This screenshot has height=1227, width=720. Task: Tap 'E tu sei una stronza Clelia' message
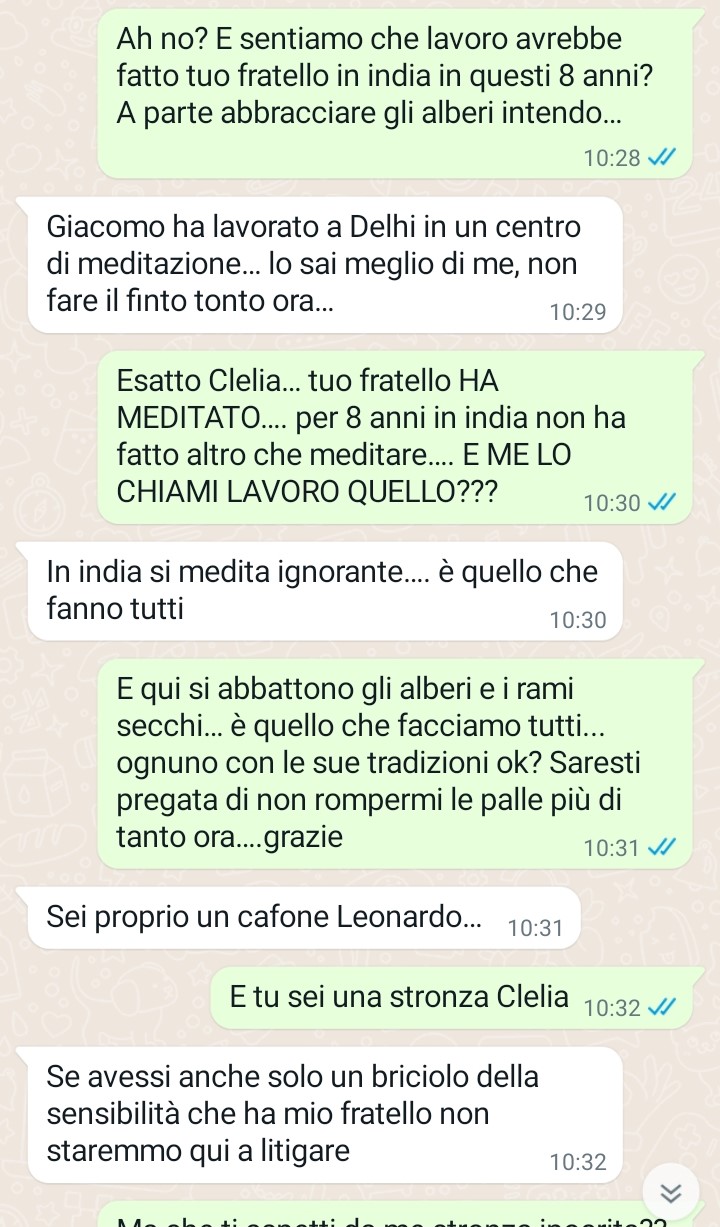pos(452,999)
